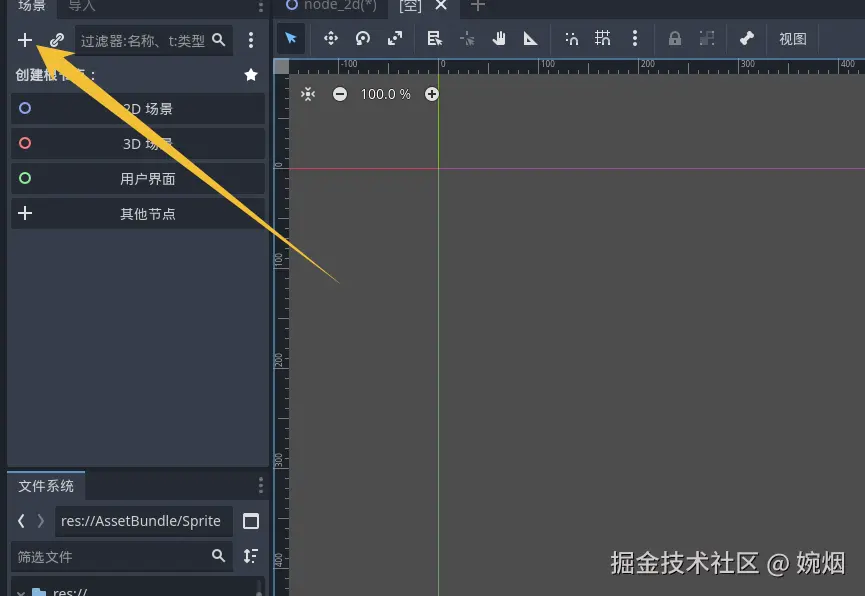
Task: Instantiate child scene via link icon
Action: coord(57,40)
